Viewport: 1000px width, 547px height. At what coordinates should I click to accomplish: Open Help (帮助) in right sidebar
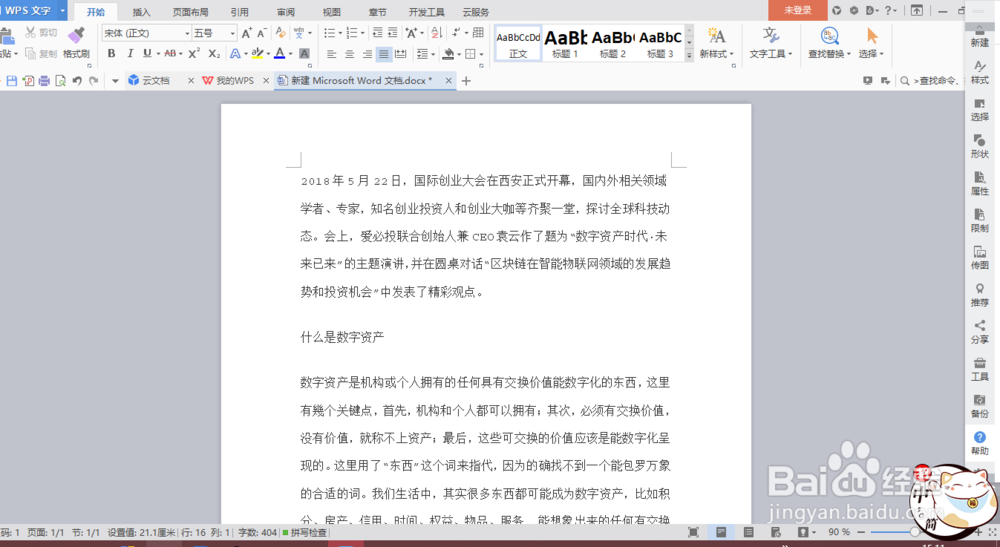[980, 443]
